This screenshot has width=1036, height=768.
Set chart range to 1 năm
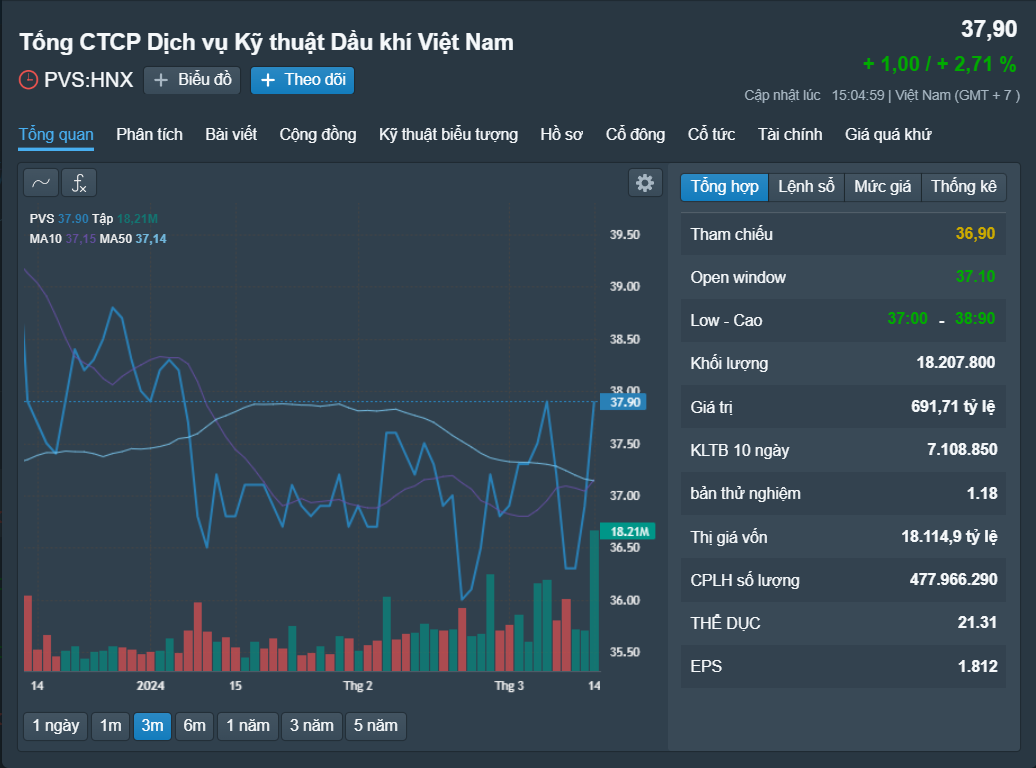click(248, 726)
